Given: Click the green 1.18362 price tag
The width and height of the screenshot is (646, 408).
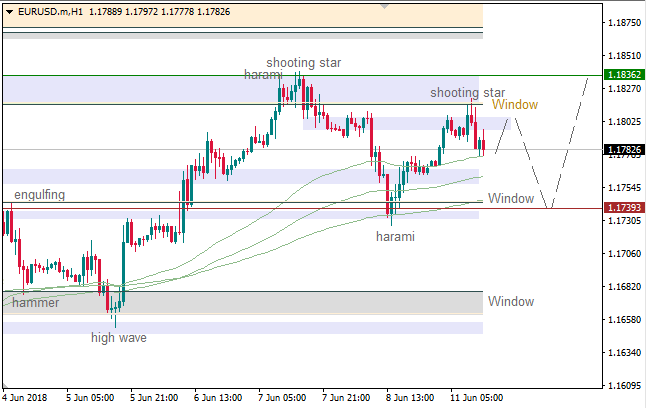Looking at the screenshot, I should 624,75.
